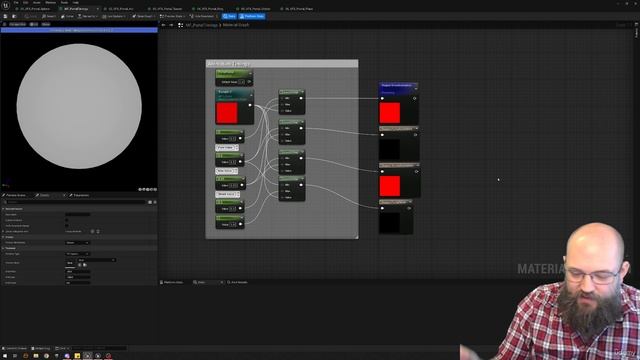Click the clear array trash icon
The height and width of the screenshot is (360, 640).
click(98, 231)
